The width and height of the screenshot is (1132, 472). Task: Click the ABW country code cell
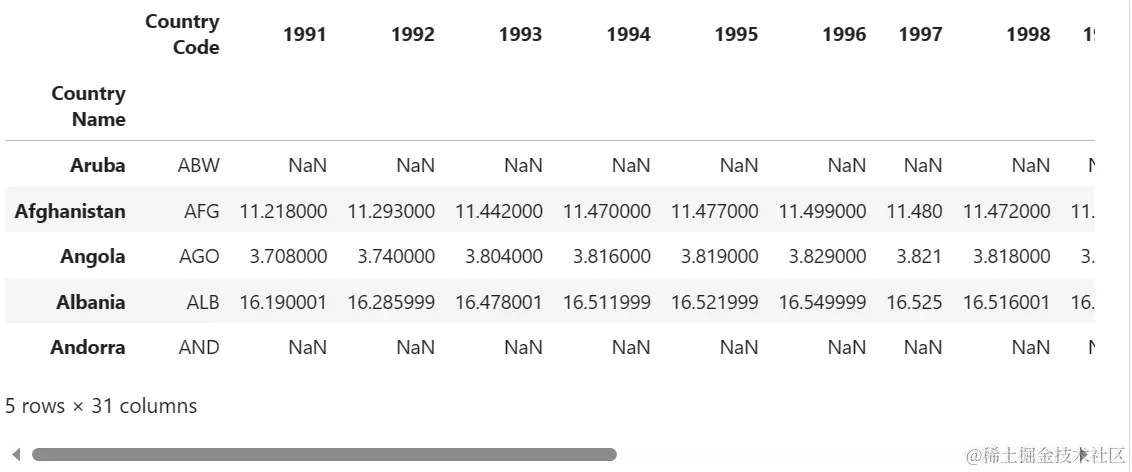[x=199, y=165]
